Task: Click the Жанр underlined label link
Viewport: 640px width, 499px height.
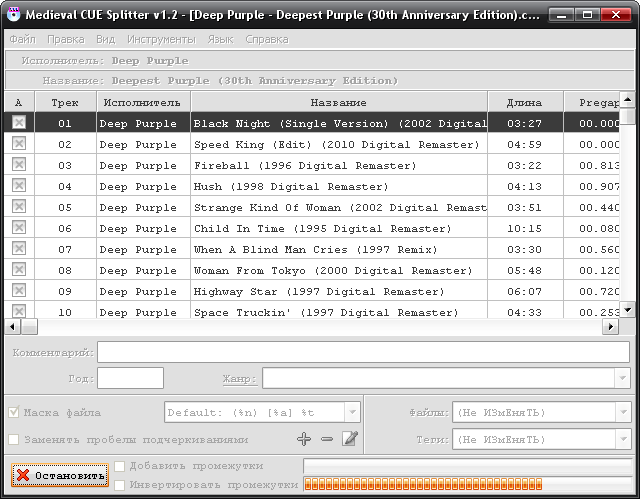Action: click(239, 379)
